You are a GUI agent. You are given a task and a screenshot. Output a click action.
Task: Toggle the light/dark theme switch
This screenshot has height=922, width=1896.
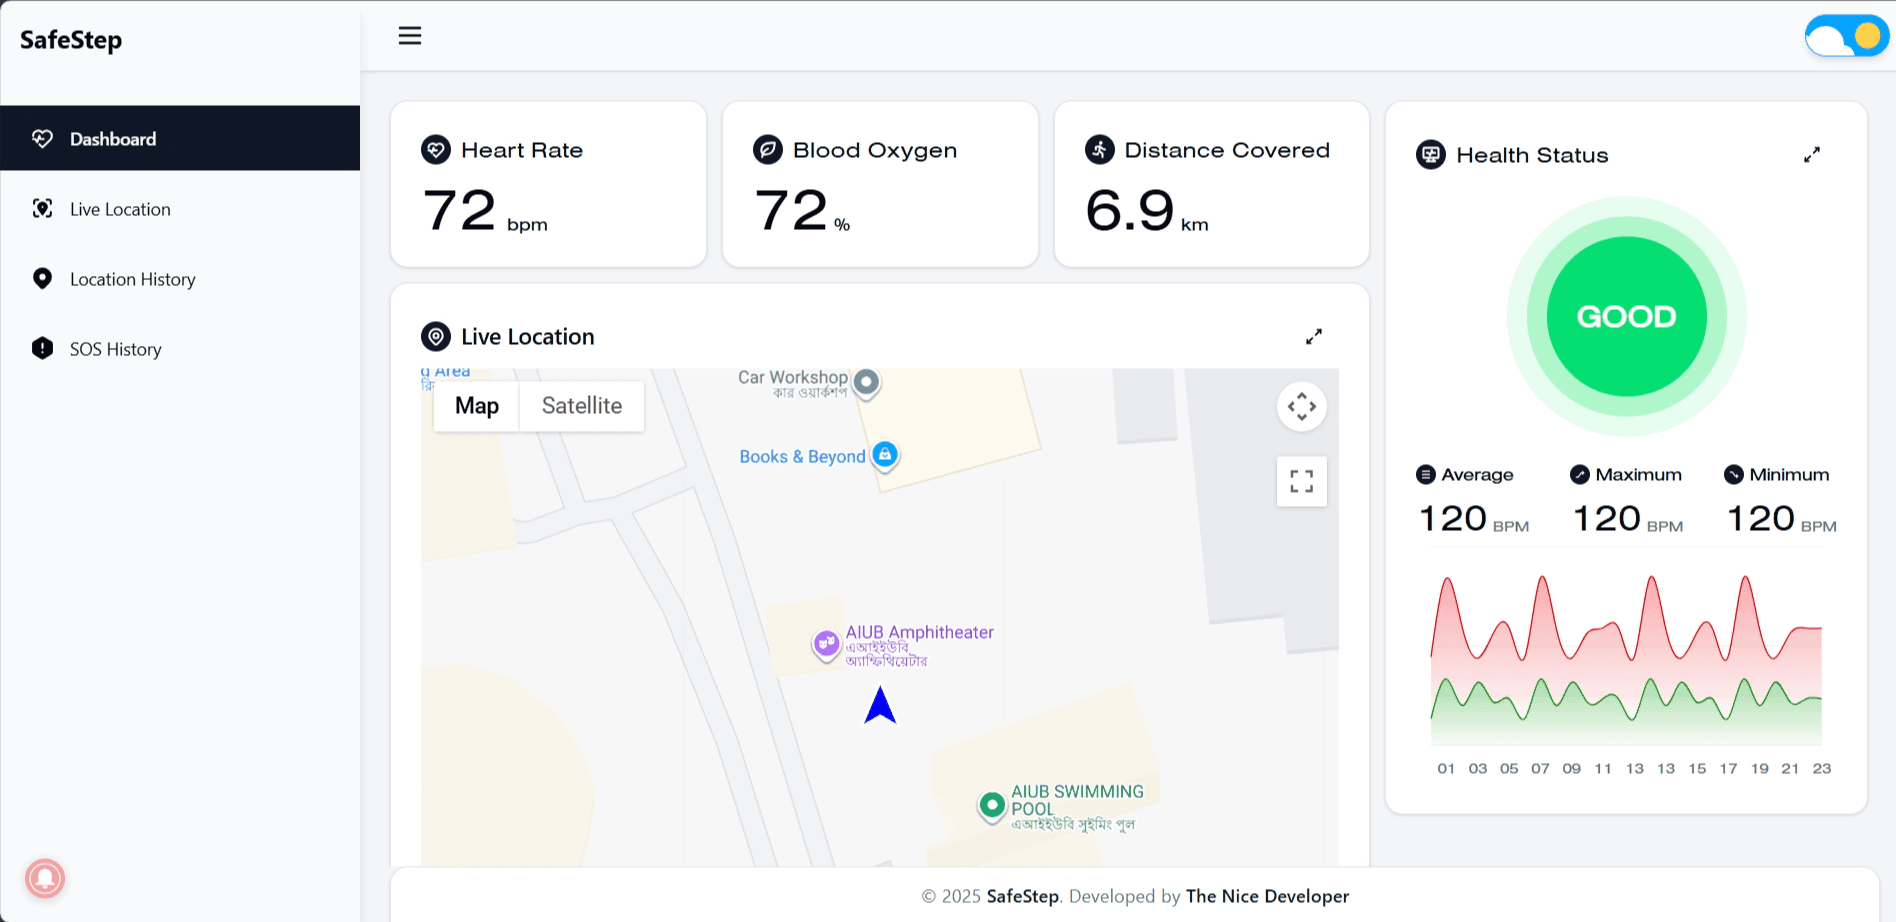[x=1845, y=37]
